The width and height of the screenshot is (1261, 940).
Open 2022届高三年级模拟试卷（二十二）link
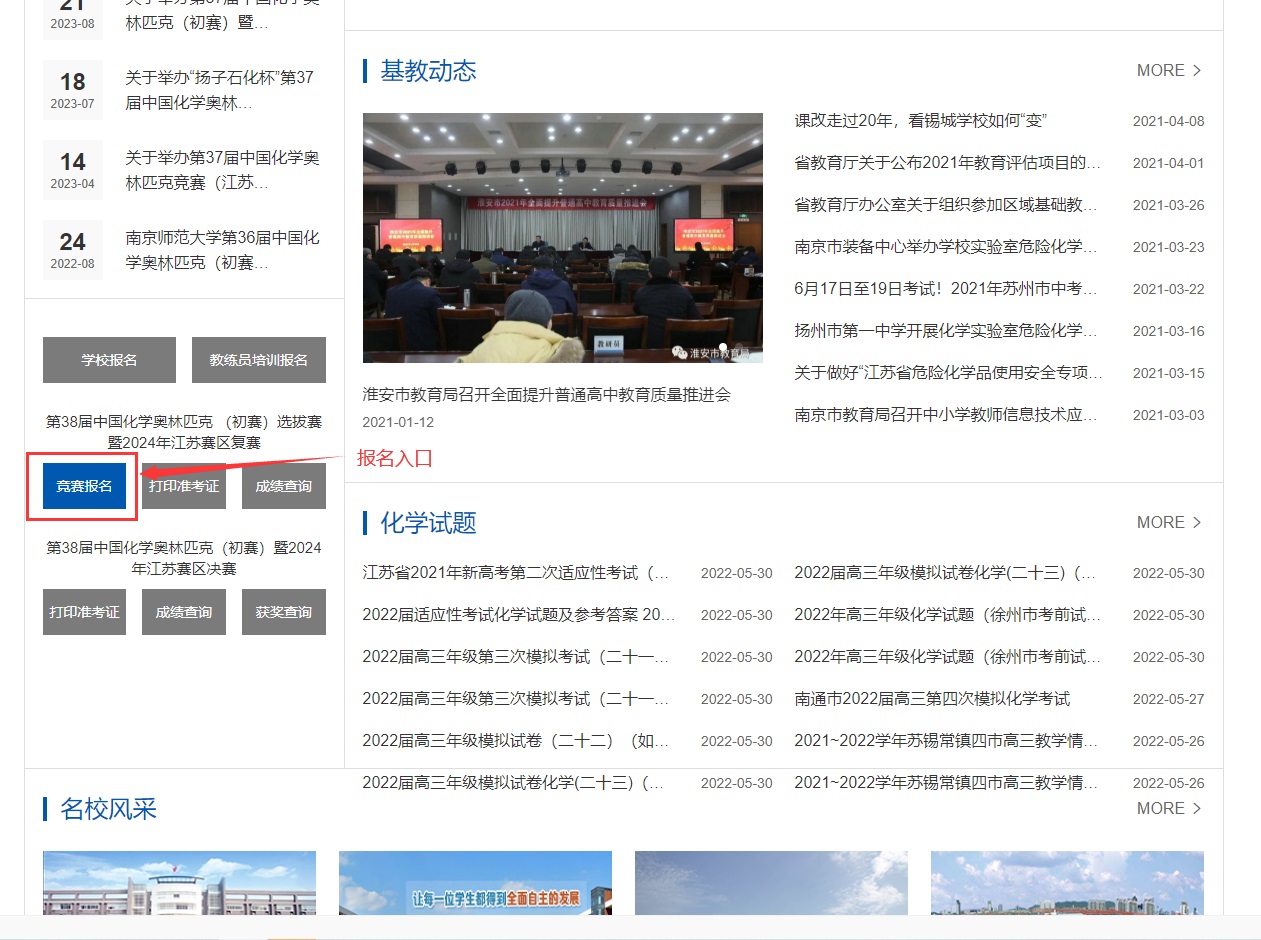tap(516, 741)
